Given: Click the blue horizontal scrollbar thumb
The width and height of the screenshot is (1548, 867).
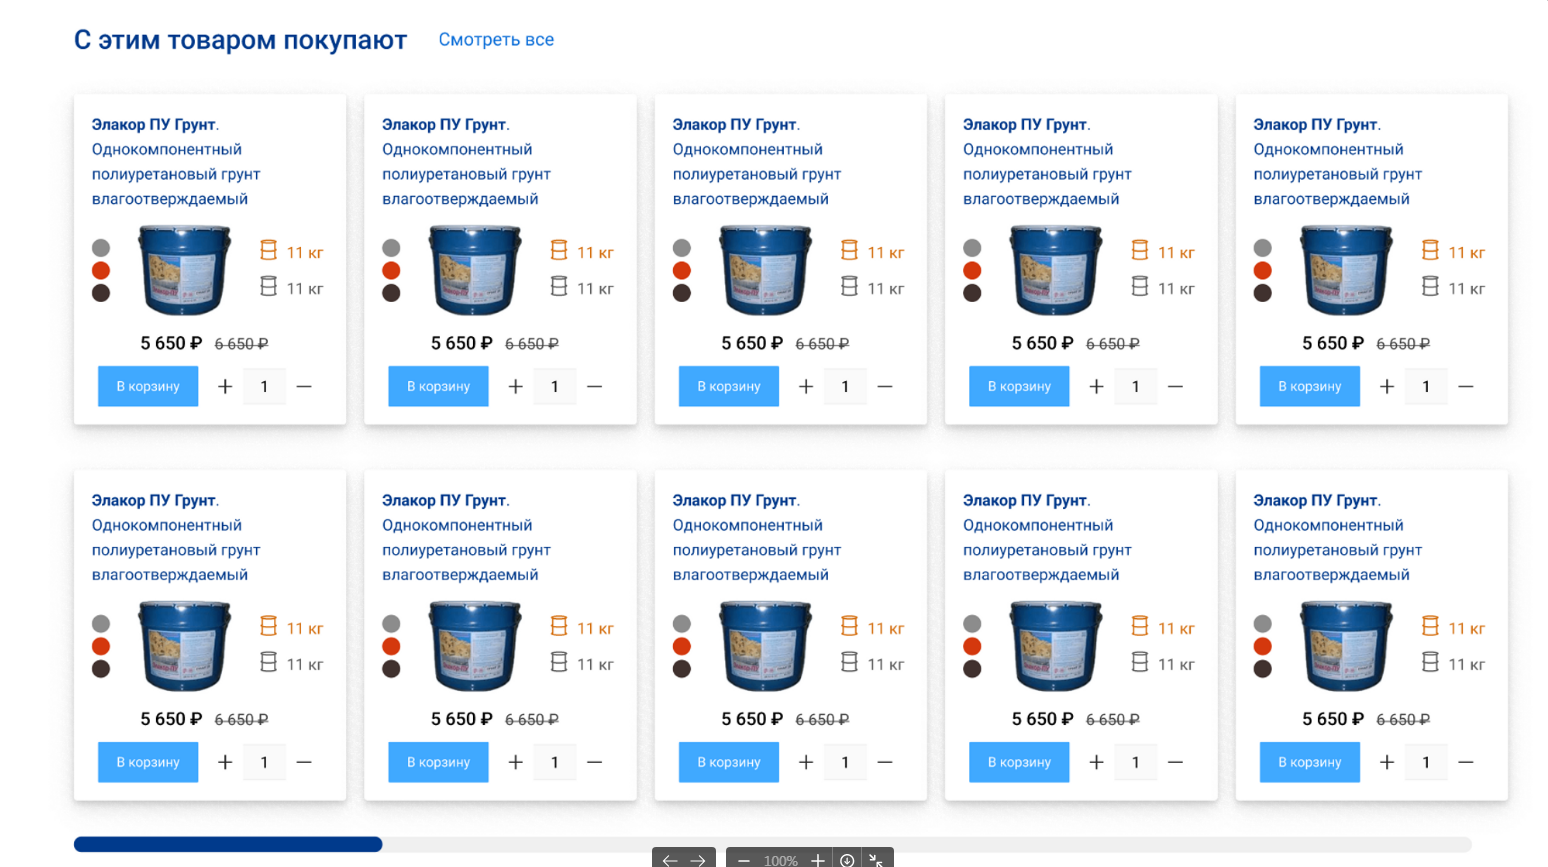Looking at the screenshot, I should pos(228,844).
